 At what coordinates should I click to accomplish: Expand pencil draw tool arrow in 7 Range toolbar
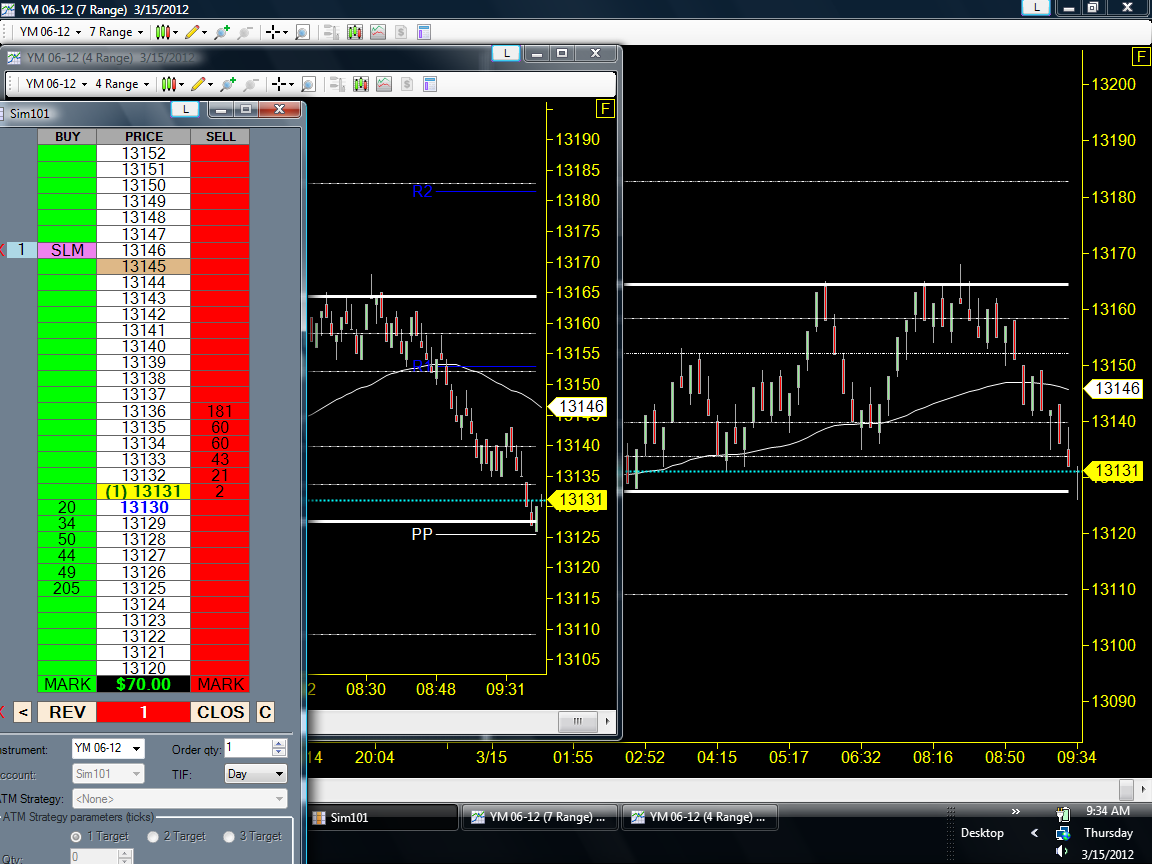(x=204, y=32)
